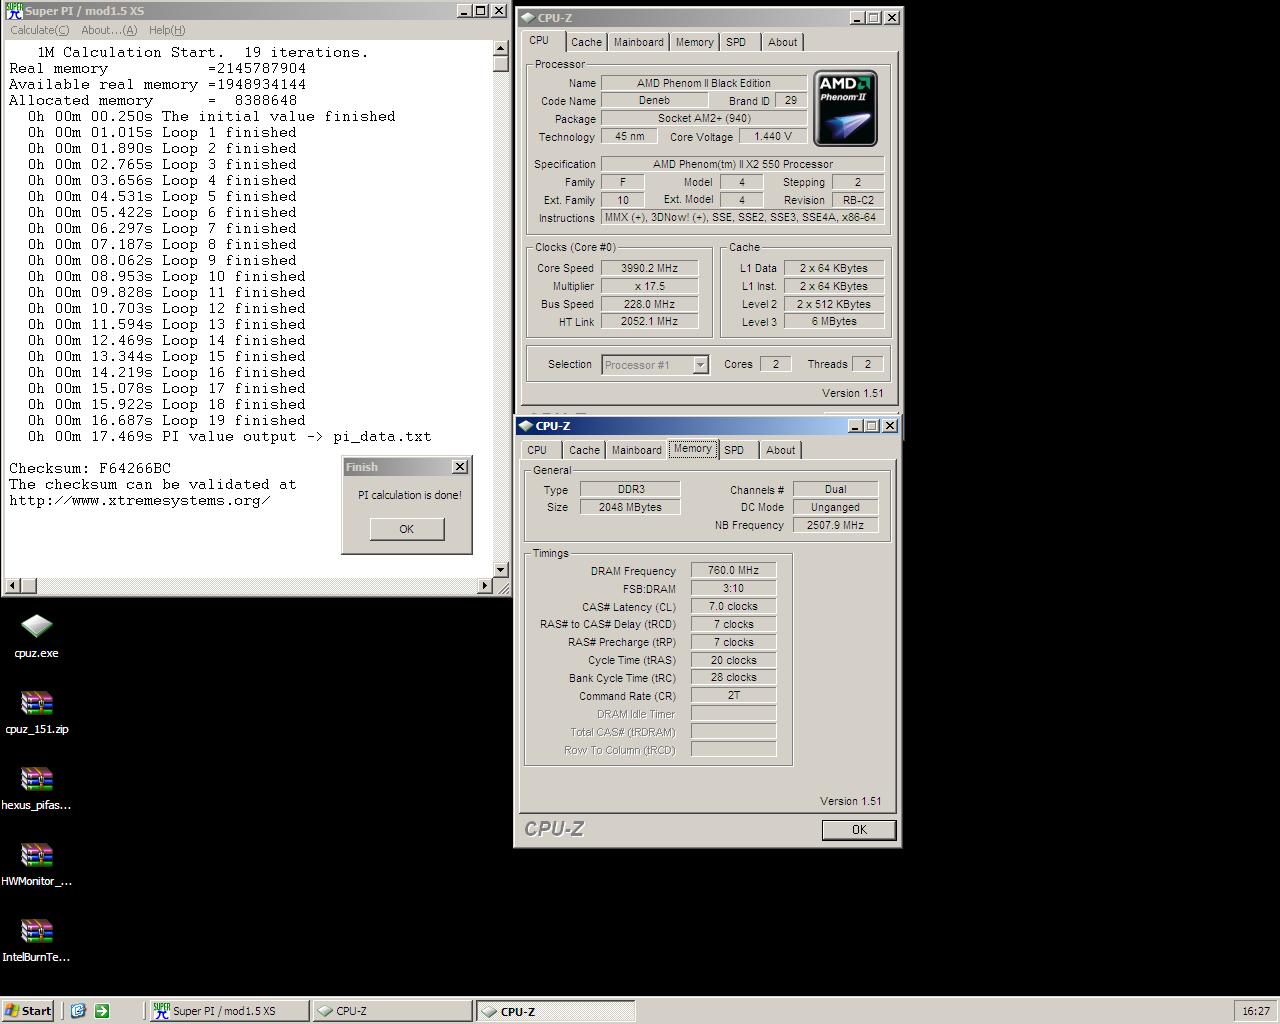1280x1024 pixels.
Task: Click the DC Mode Unganged value
Action: (835, 507)
